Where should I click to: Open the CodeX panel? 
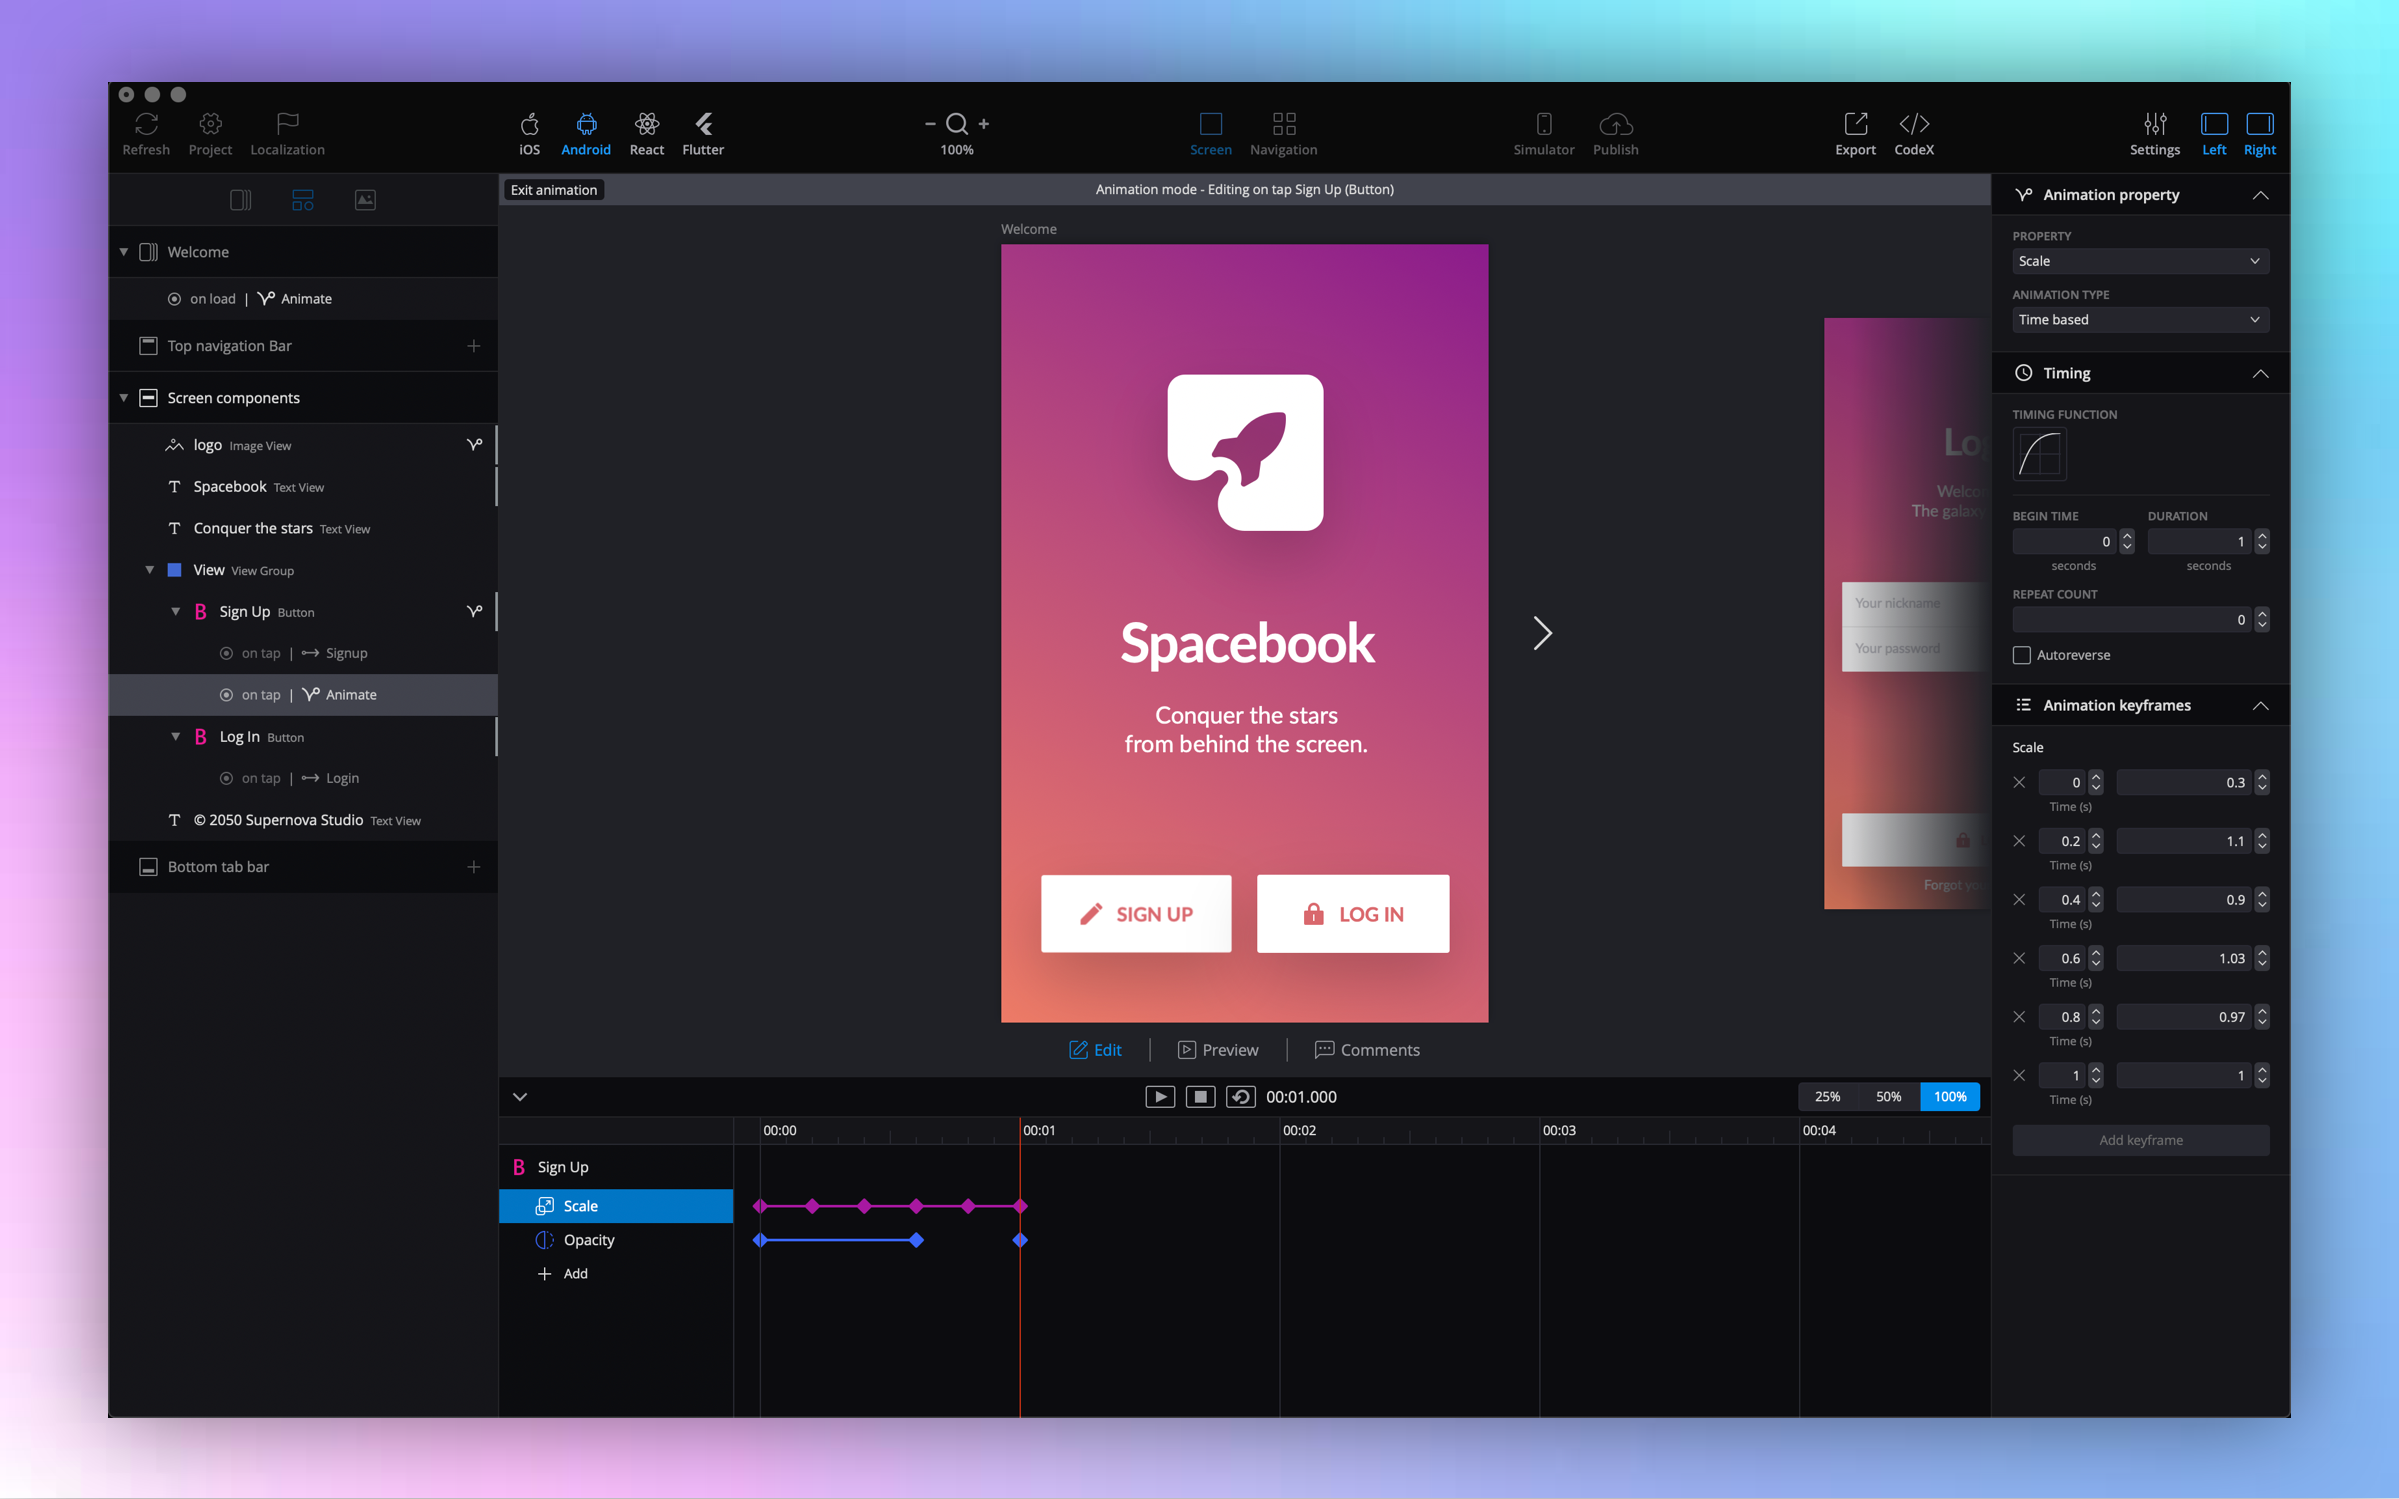click(x=1913, y=124)
